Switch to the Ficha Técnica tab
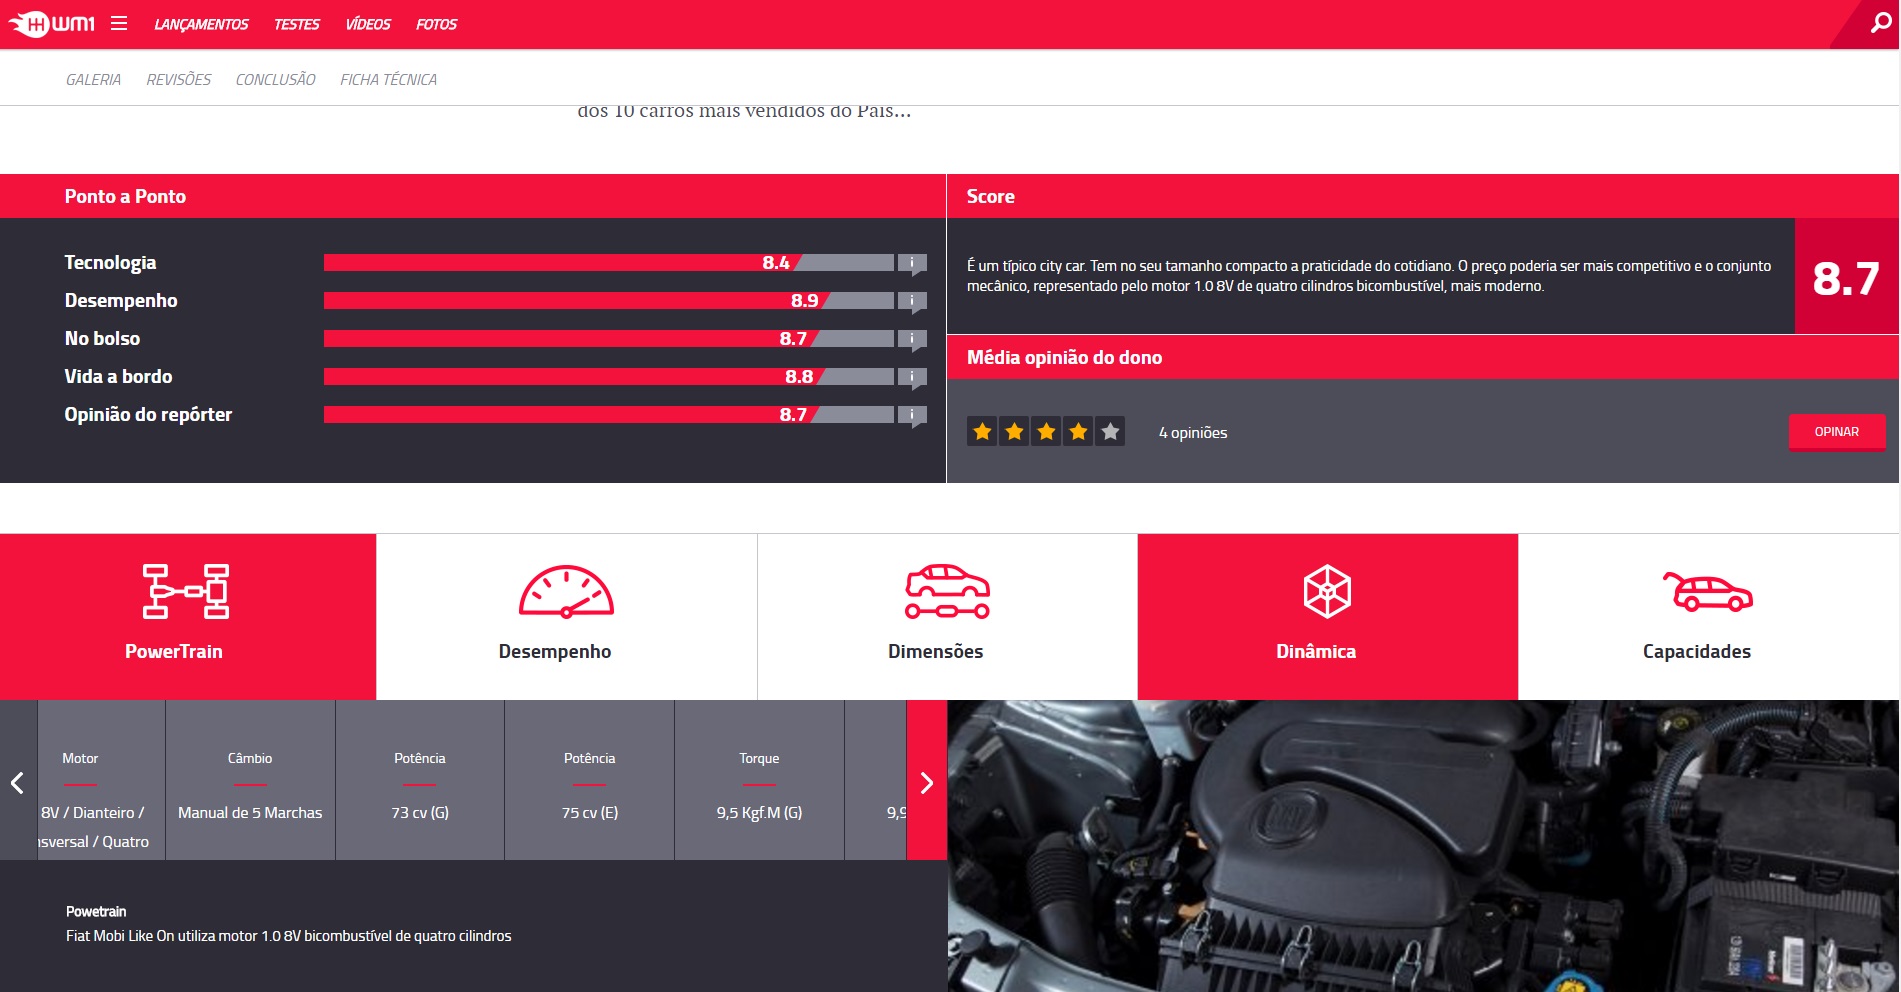1901x992 pixels. tap(388, 78)
